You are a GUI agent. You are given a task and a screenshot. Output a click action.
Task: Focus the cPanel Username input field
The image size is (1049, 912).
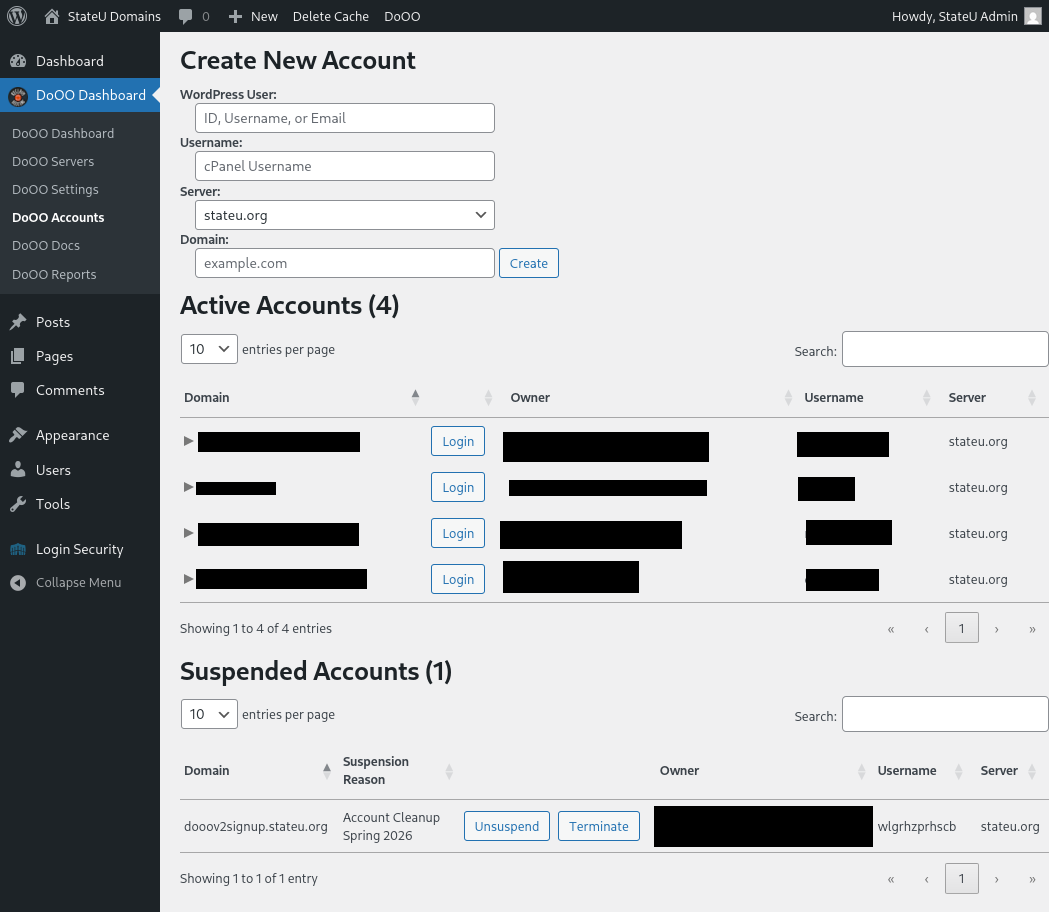coord(345,166)
